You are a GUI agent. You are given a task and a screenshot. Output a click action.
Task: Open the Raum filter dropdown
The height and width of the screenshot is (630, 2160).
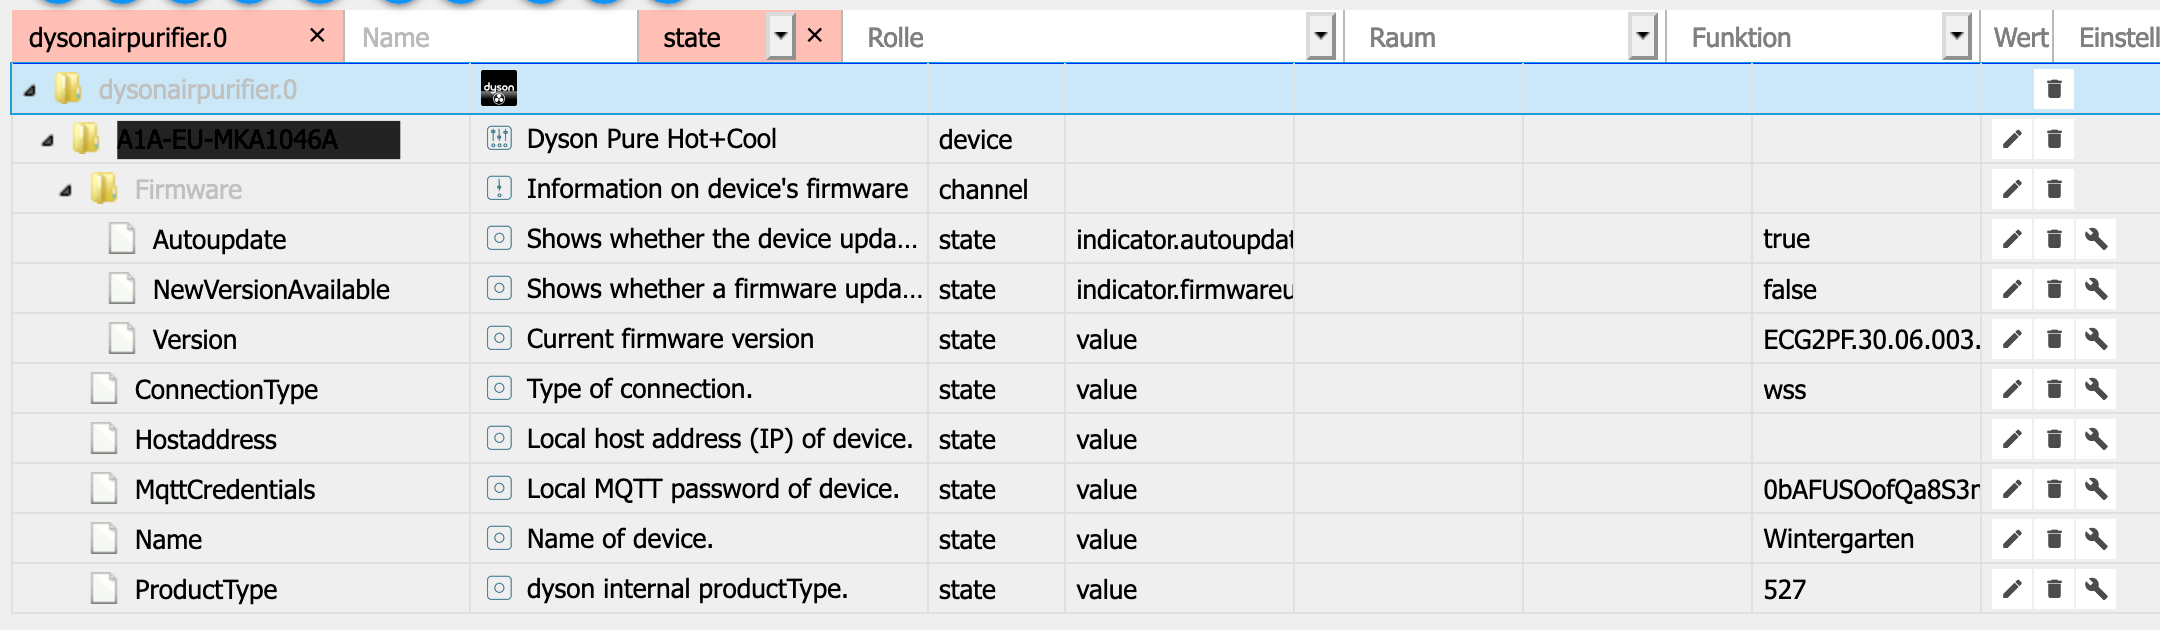pos(1642,37)
